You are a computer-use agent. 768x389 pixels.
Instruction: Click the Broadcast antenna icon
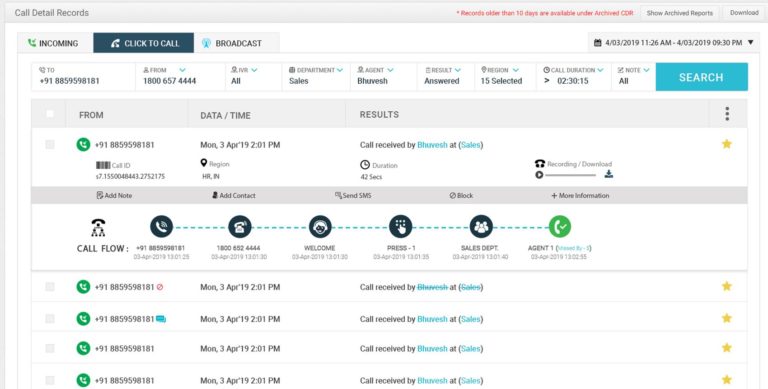[206, 43]
